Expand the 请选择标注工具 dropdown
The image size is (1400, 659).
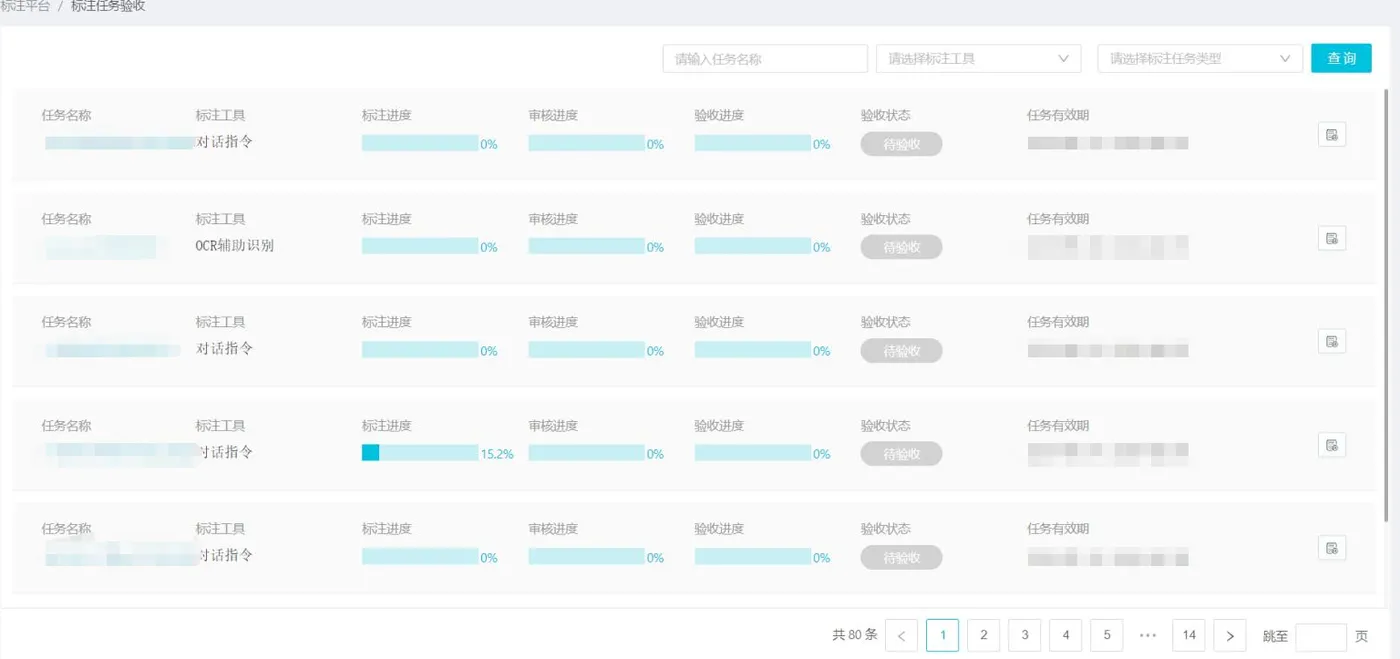point(978,59)
